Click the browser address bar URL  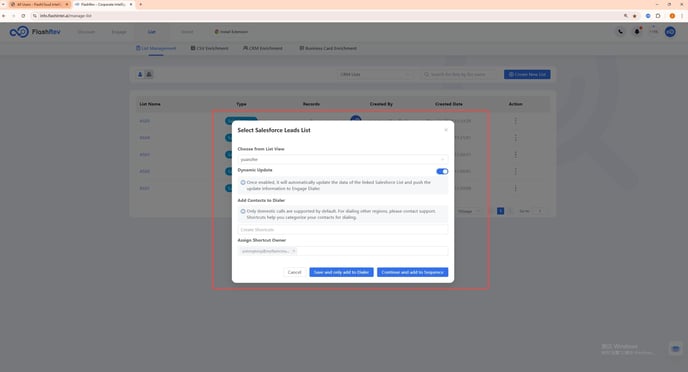[66, 16]
